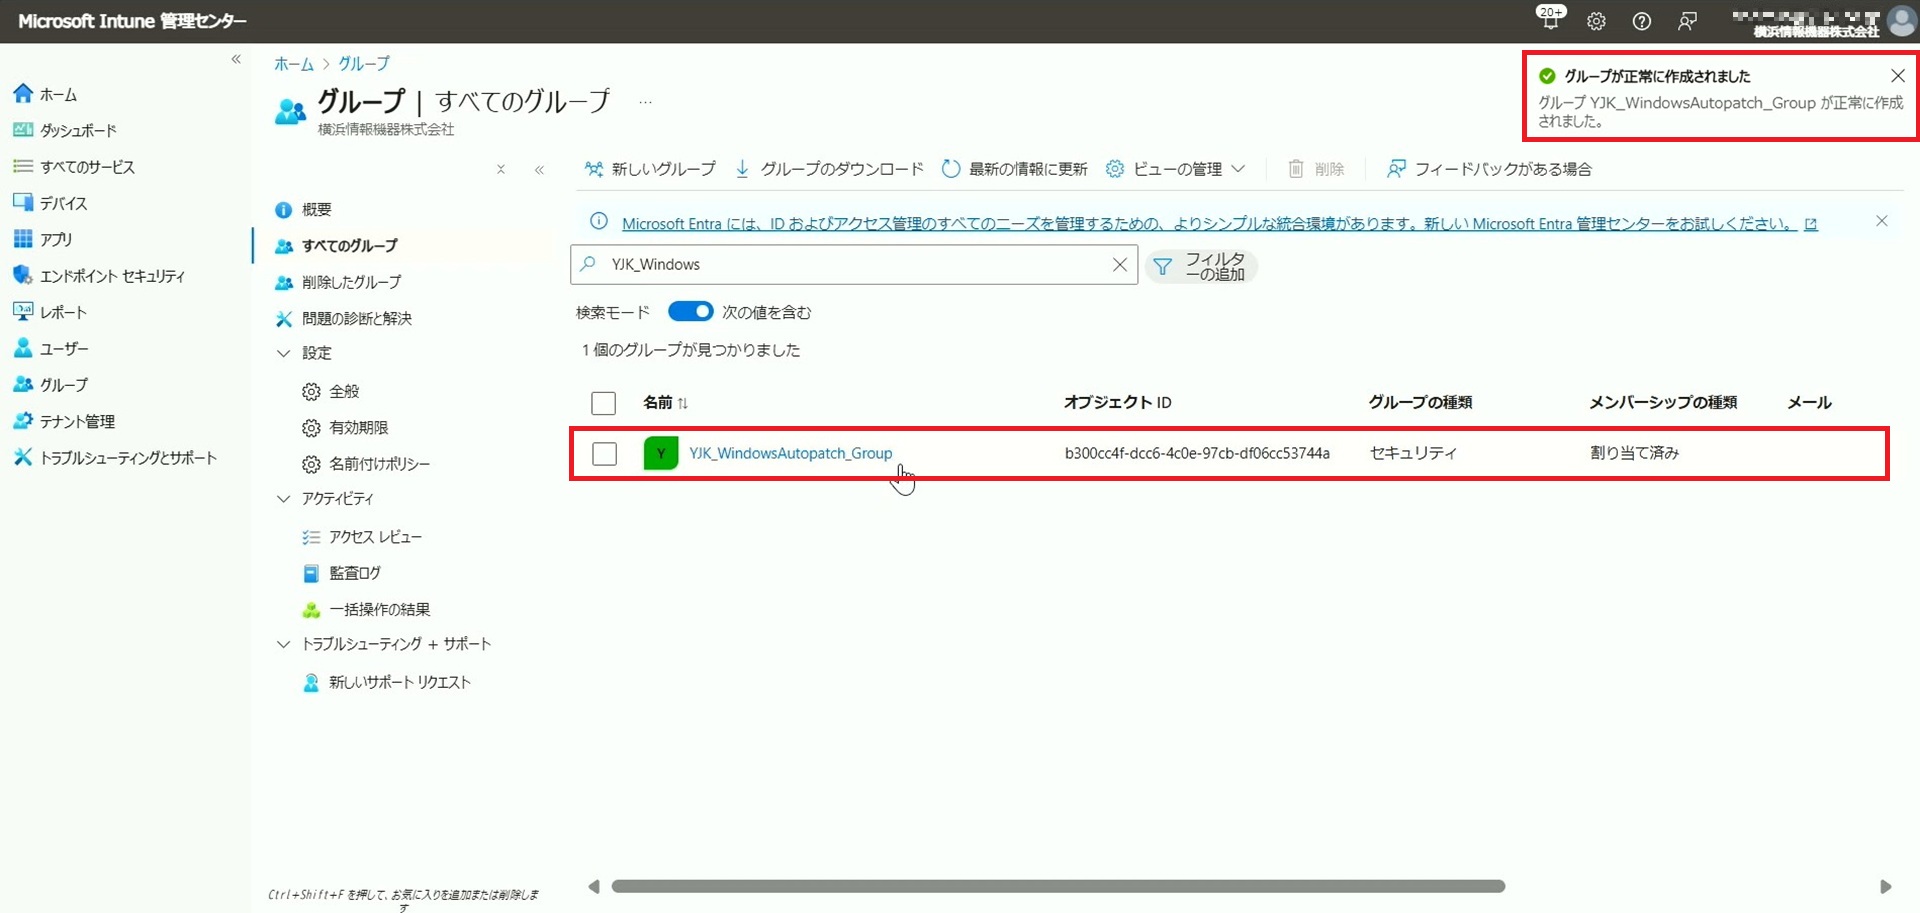Check the YJK_WindowsAutopatch_Group row checkbox
The image size is (1920, 913).
(604, 453)
